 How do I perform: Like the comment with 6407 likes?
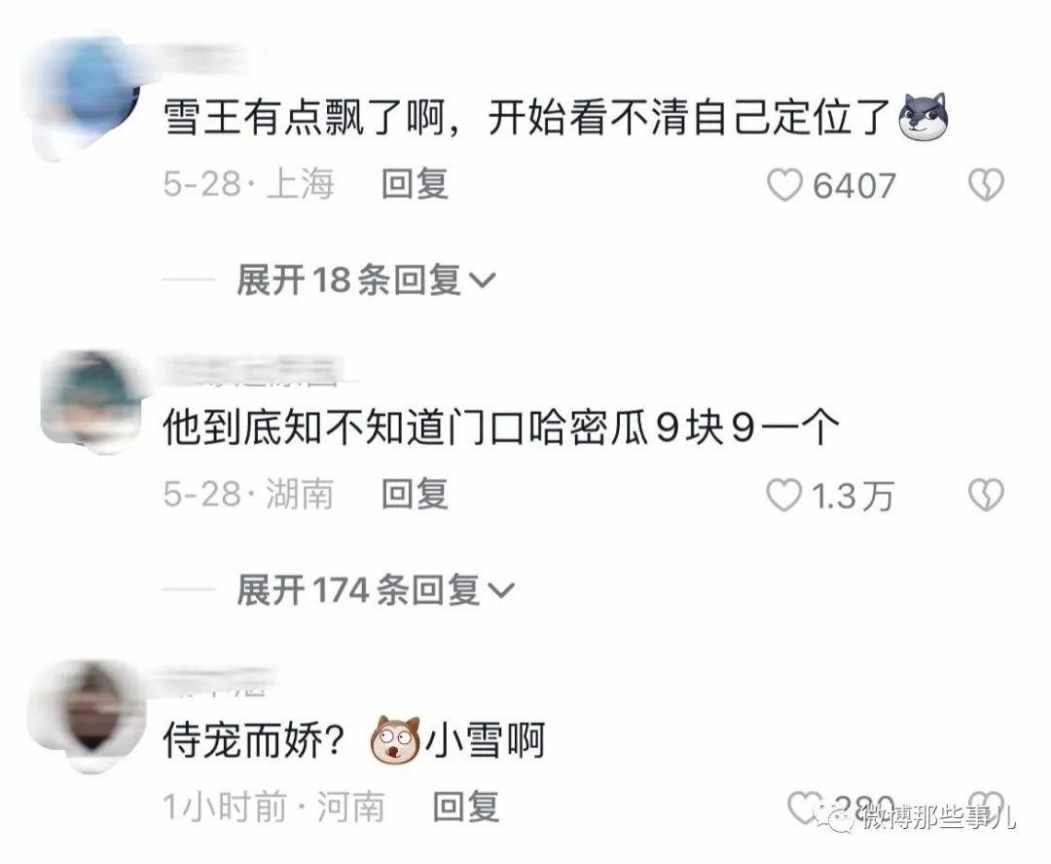pos(784,186)
